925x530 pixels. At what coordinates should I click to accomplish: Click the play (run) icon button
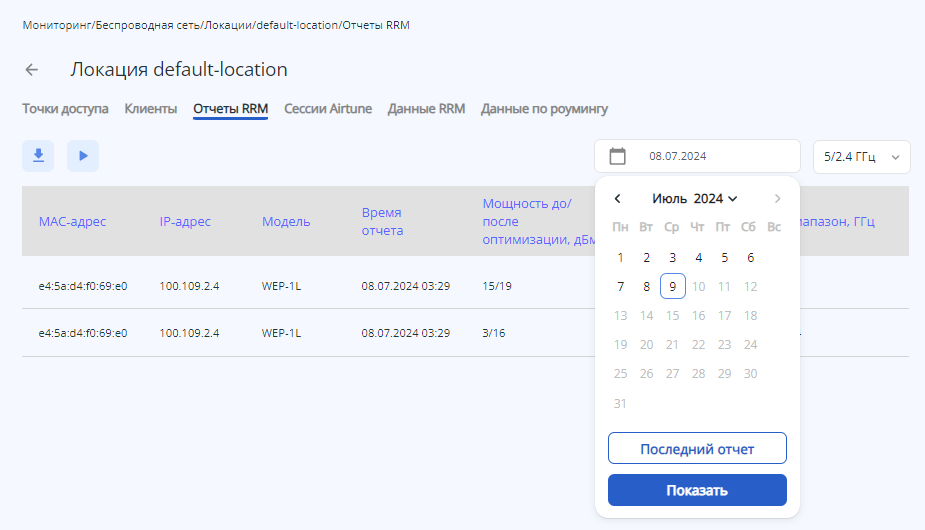coord(83,156)
